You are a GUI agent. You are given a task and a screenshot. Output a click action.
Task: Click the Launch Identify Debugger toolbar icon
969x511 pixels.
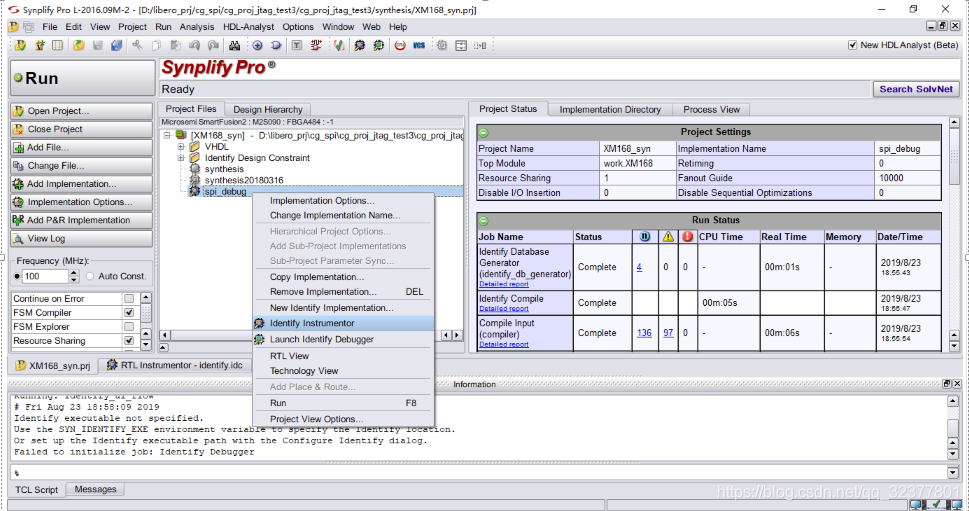[378, 45]
